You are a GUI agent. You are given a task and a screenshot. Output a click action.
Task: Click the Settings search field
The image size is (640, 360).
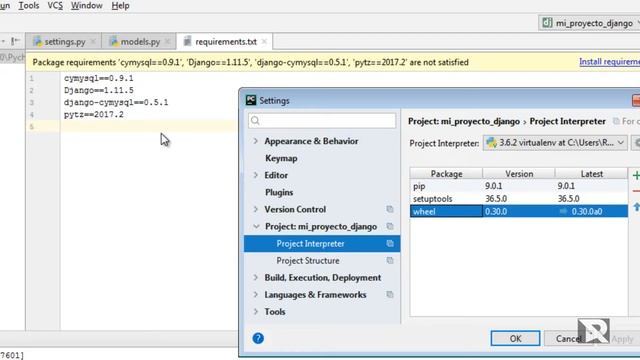322,120
